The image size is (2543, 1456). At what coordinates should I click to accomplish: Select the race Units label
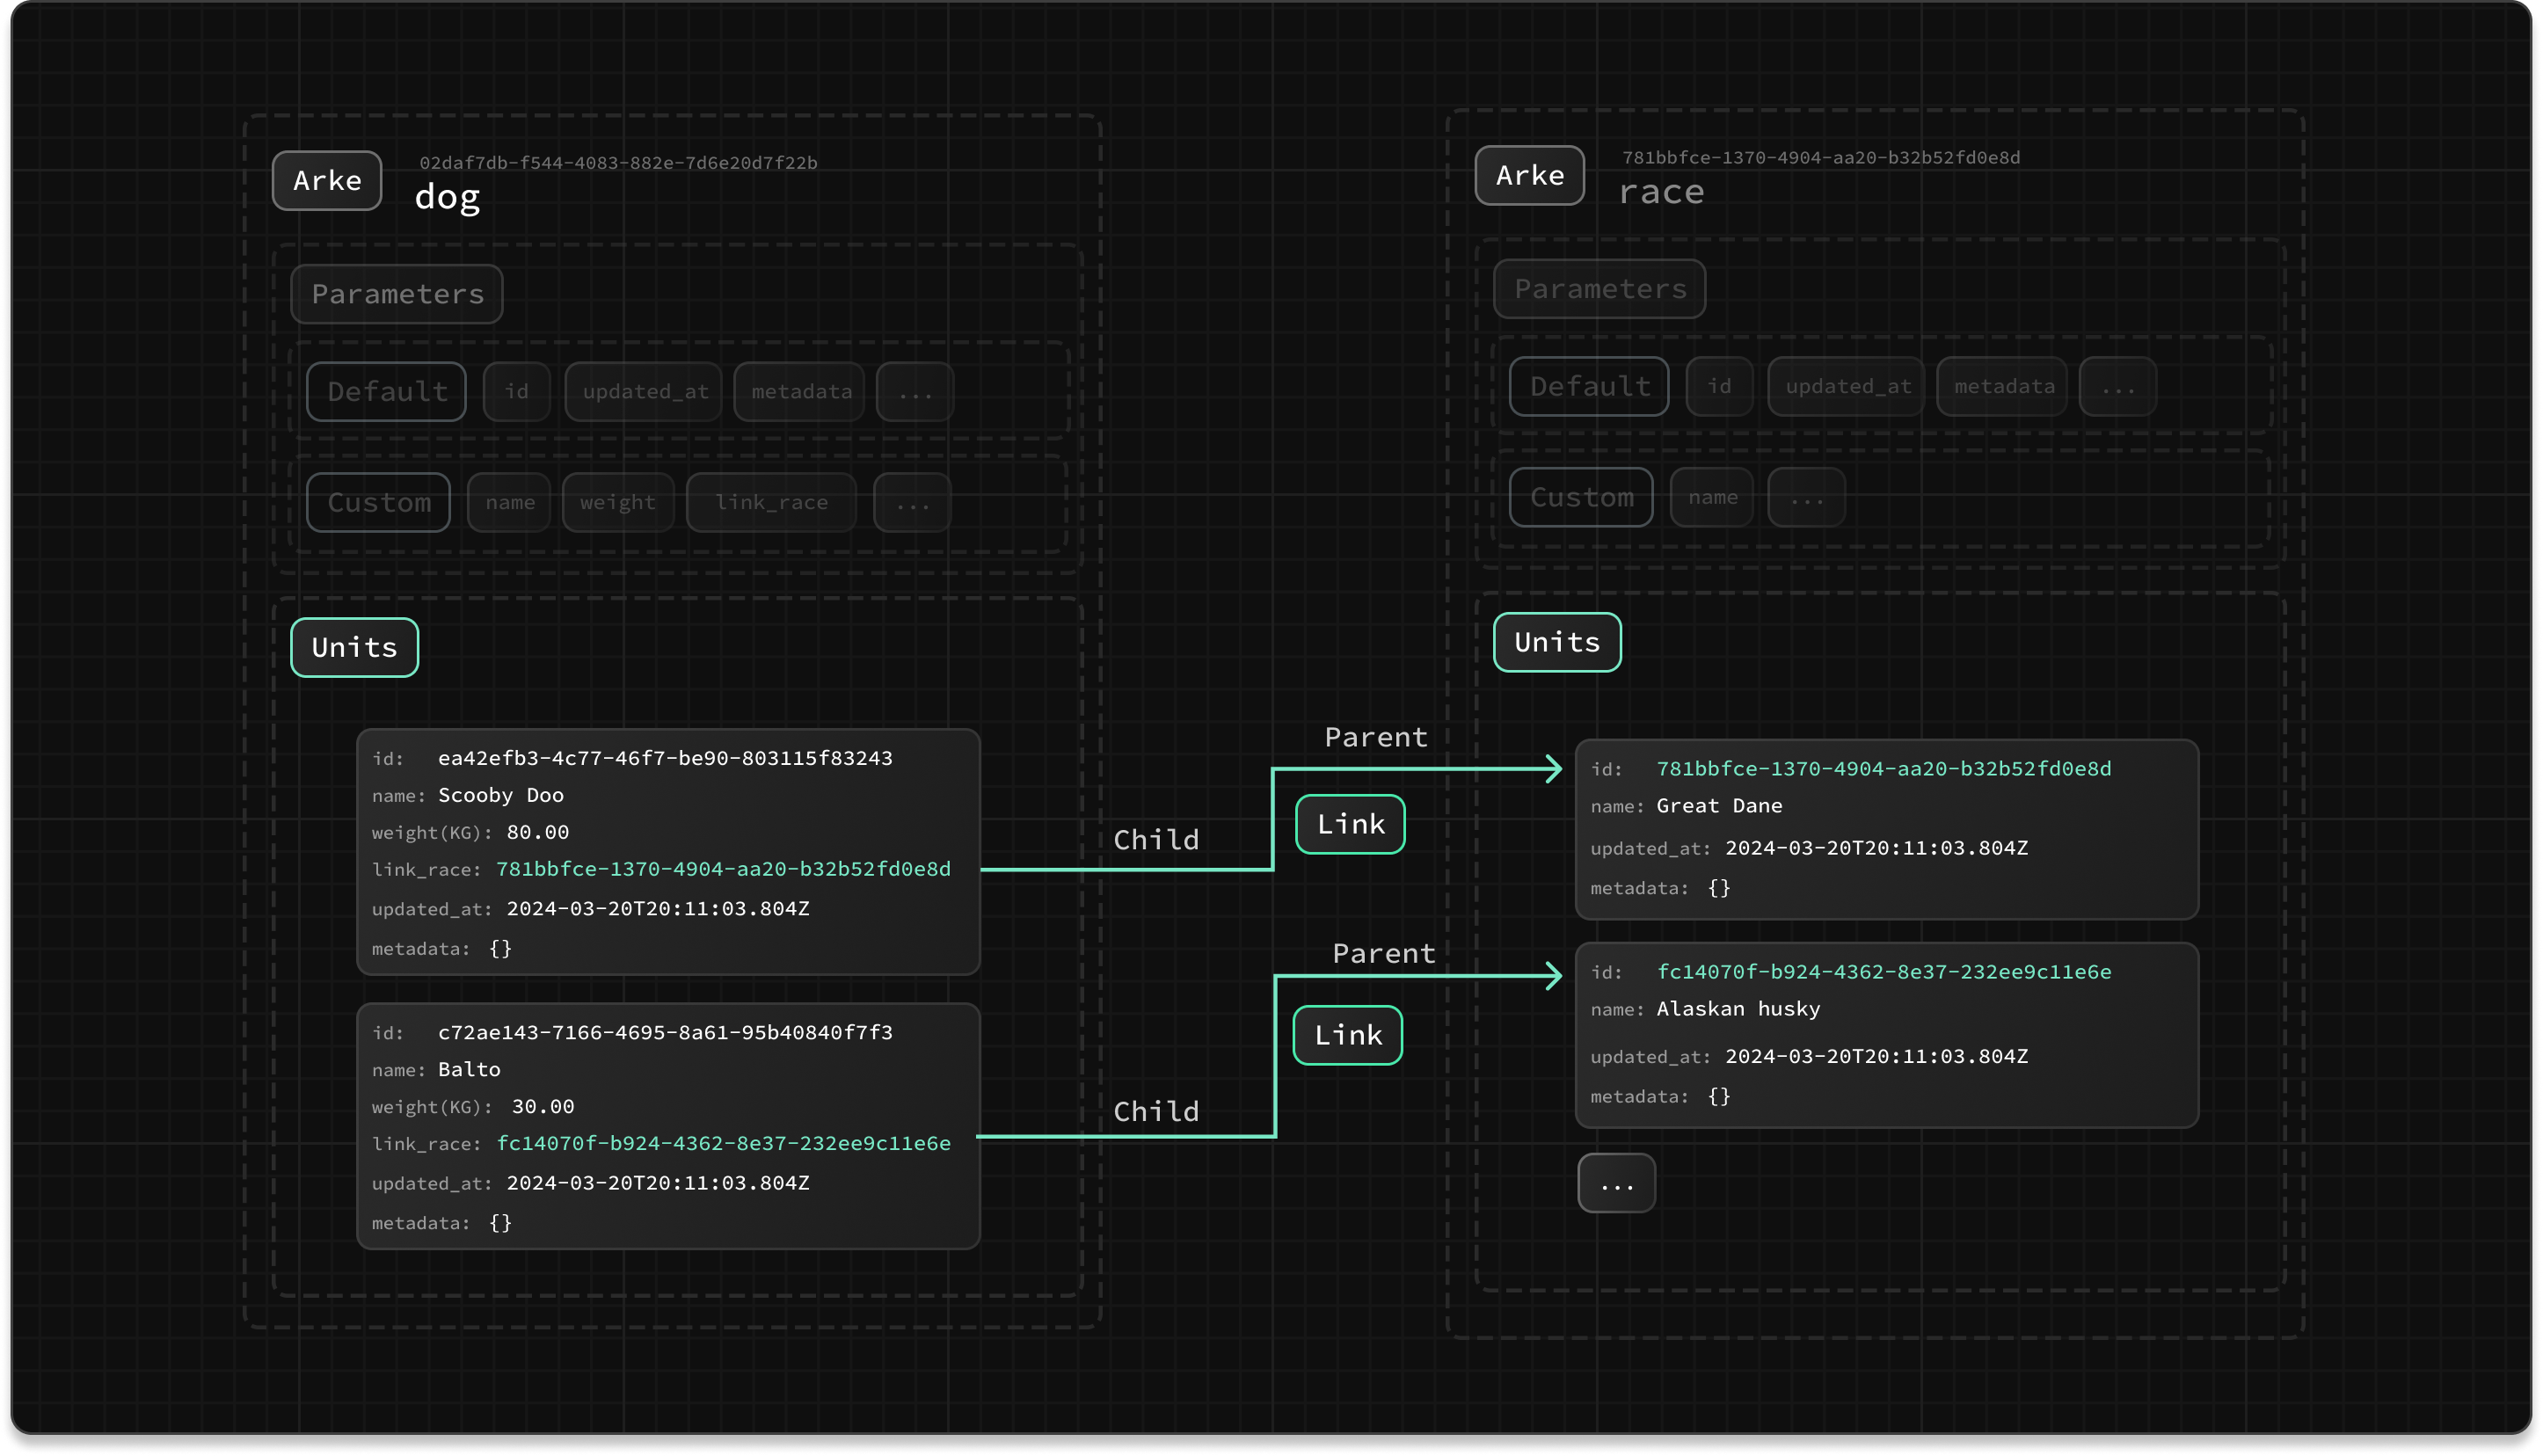point(1556,643)
